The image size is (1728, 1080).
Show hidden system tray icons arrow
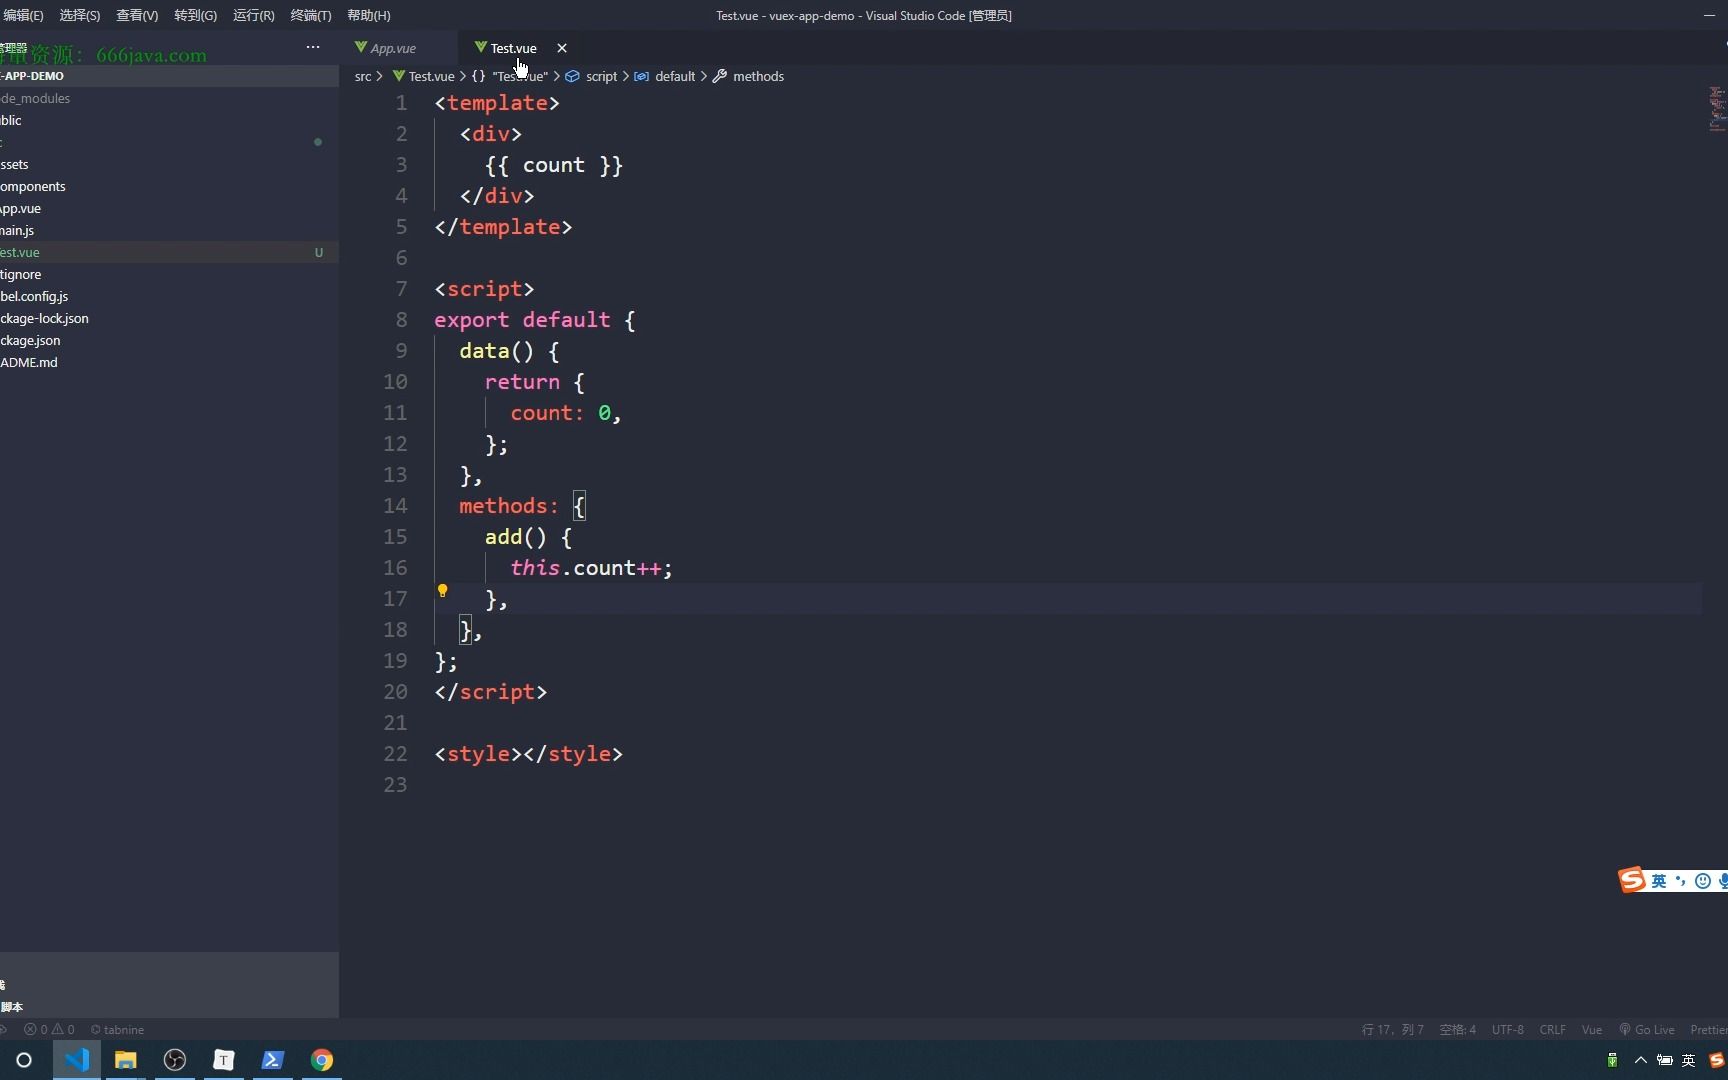coord(1640,1060)
